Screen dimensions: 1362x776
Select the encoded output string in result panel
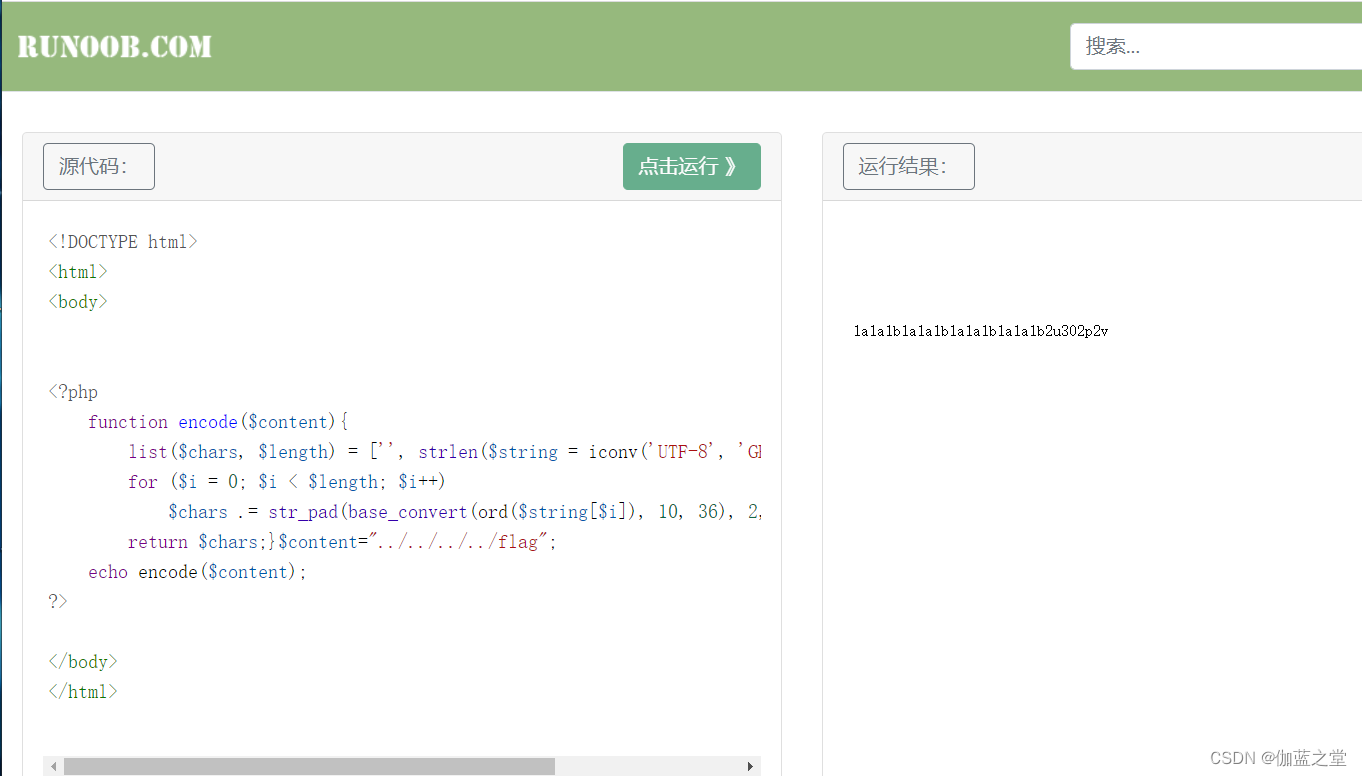point(981,330)
